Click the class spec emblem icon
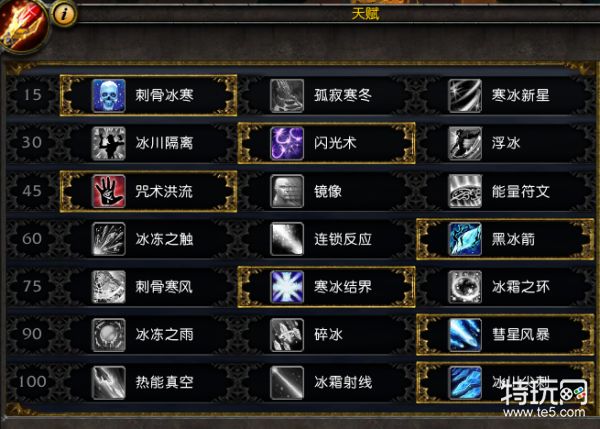This screenshot has width=600, height=429. [x=23, y=25]
